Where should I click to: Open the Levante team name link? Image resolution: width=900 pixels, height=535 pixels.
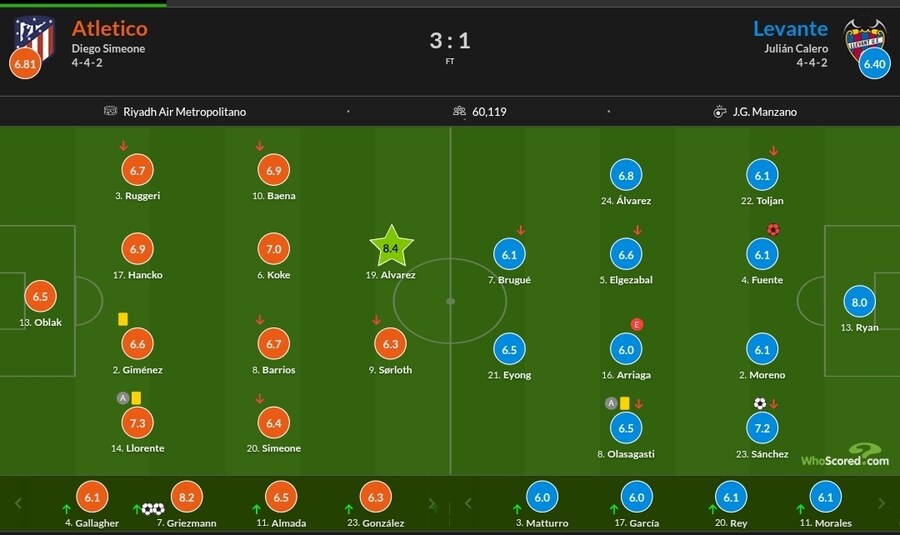790,28
